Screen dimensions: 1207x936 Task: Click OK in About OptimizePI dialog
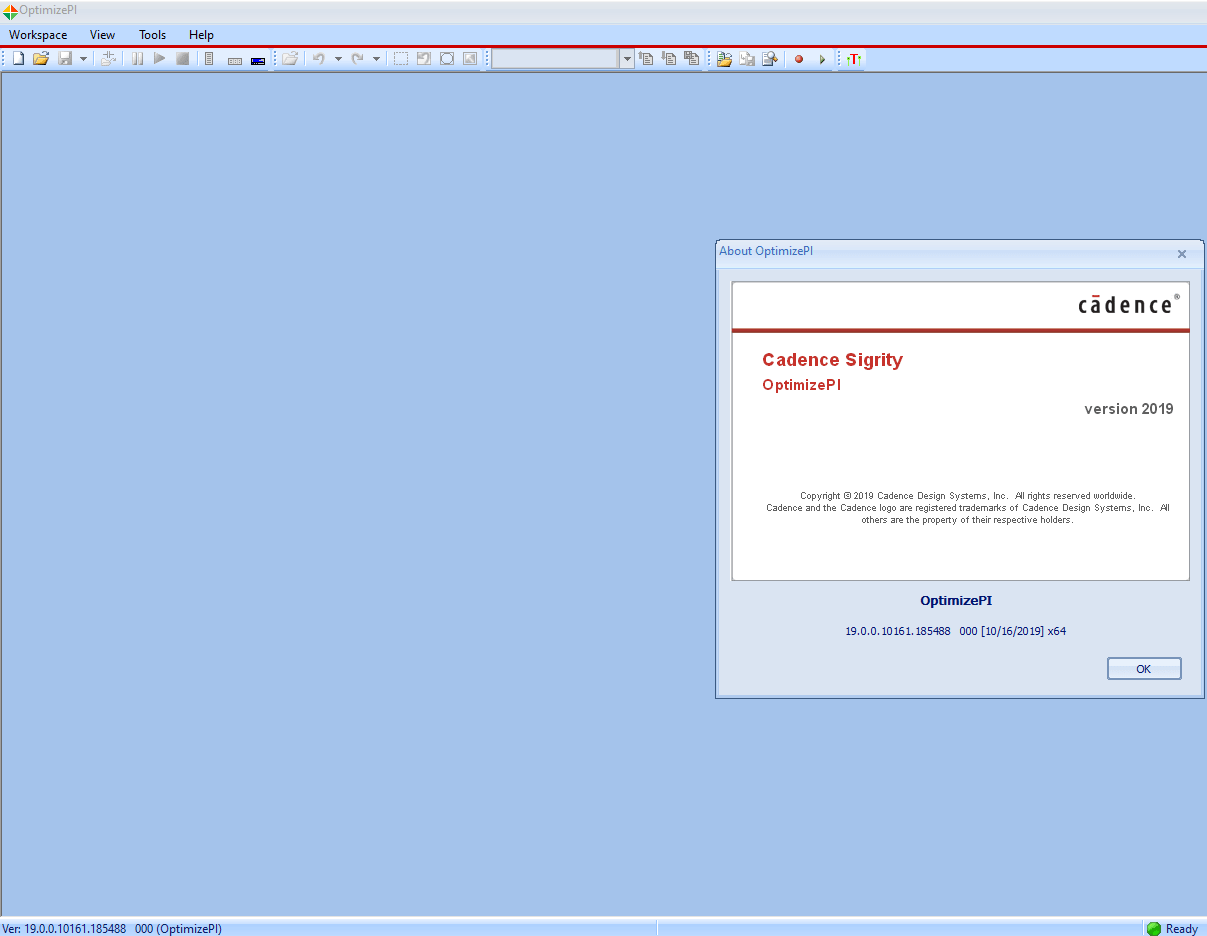(x=1144, y=669)
